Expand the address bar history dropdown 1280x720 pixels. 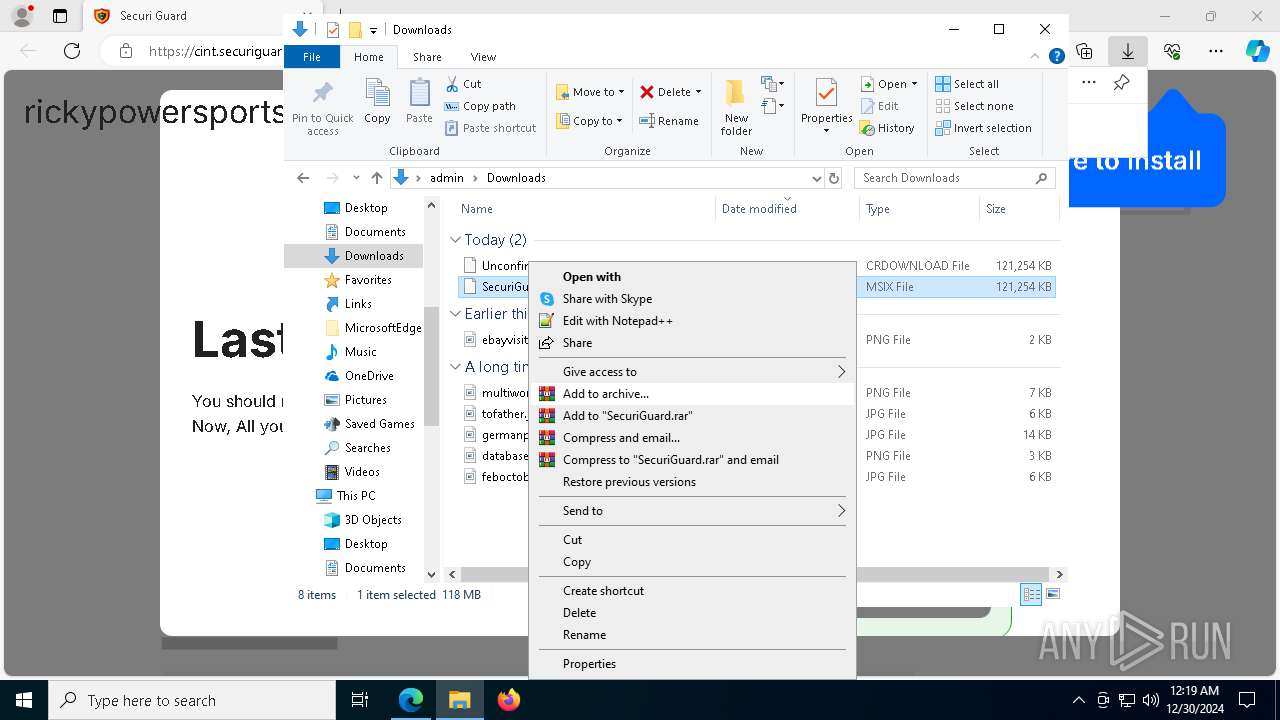coord(817,178)
